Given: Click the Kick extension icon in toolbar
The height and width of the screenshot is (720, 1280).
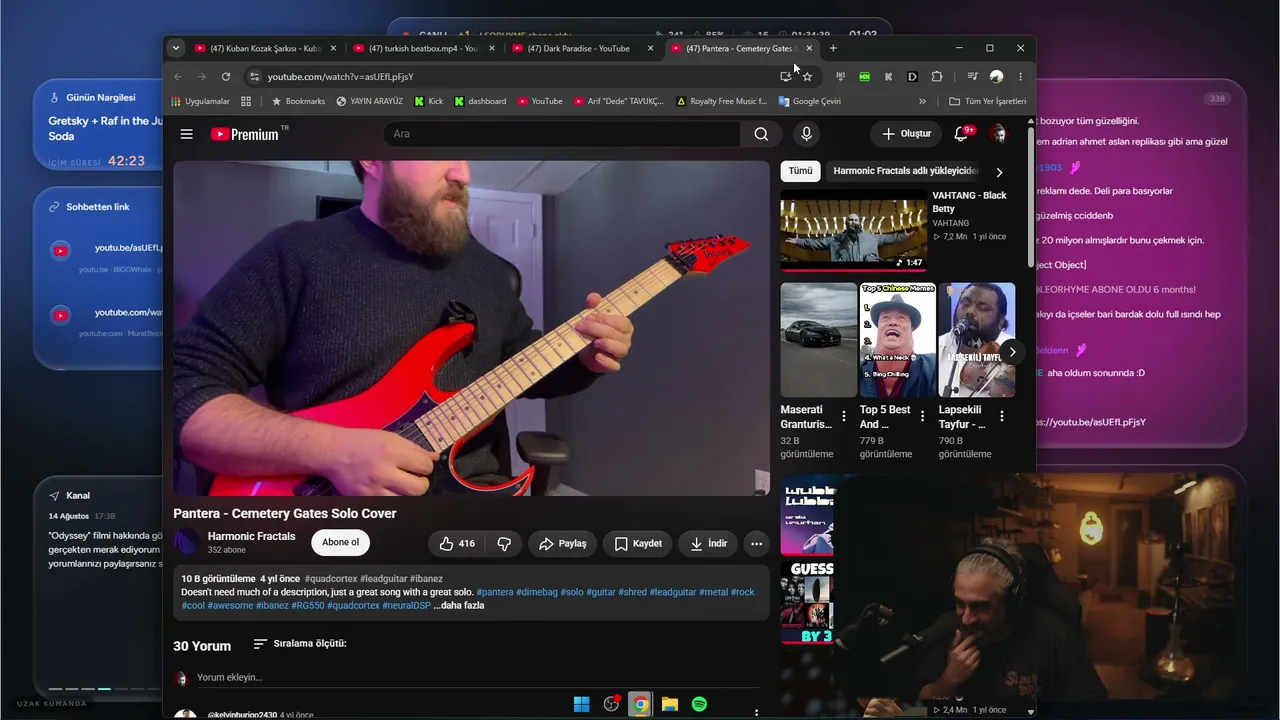Looking at the screenshot, I should 888,77.
